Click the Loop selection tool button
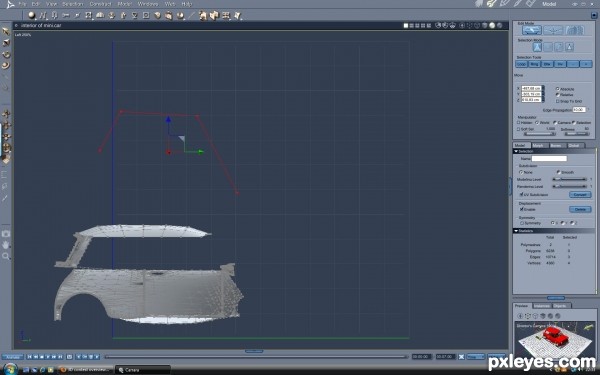The width and height of the screenshot is (600, 375). 522,64
